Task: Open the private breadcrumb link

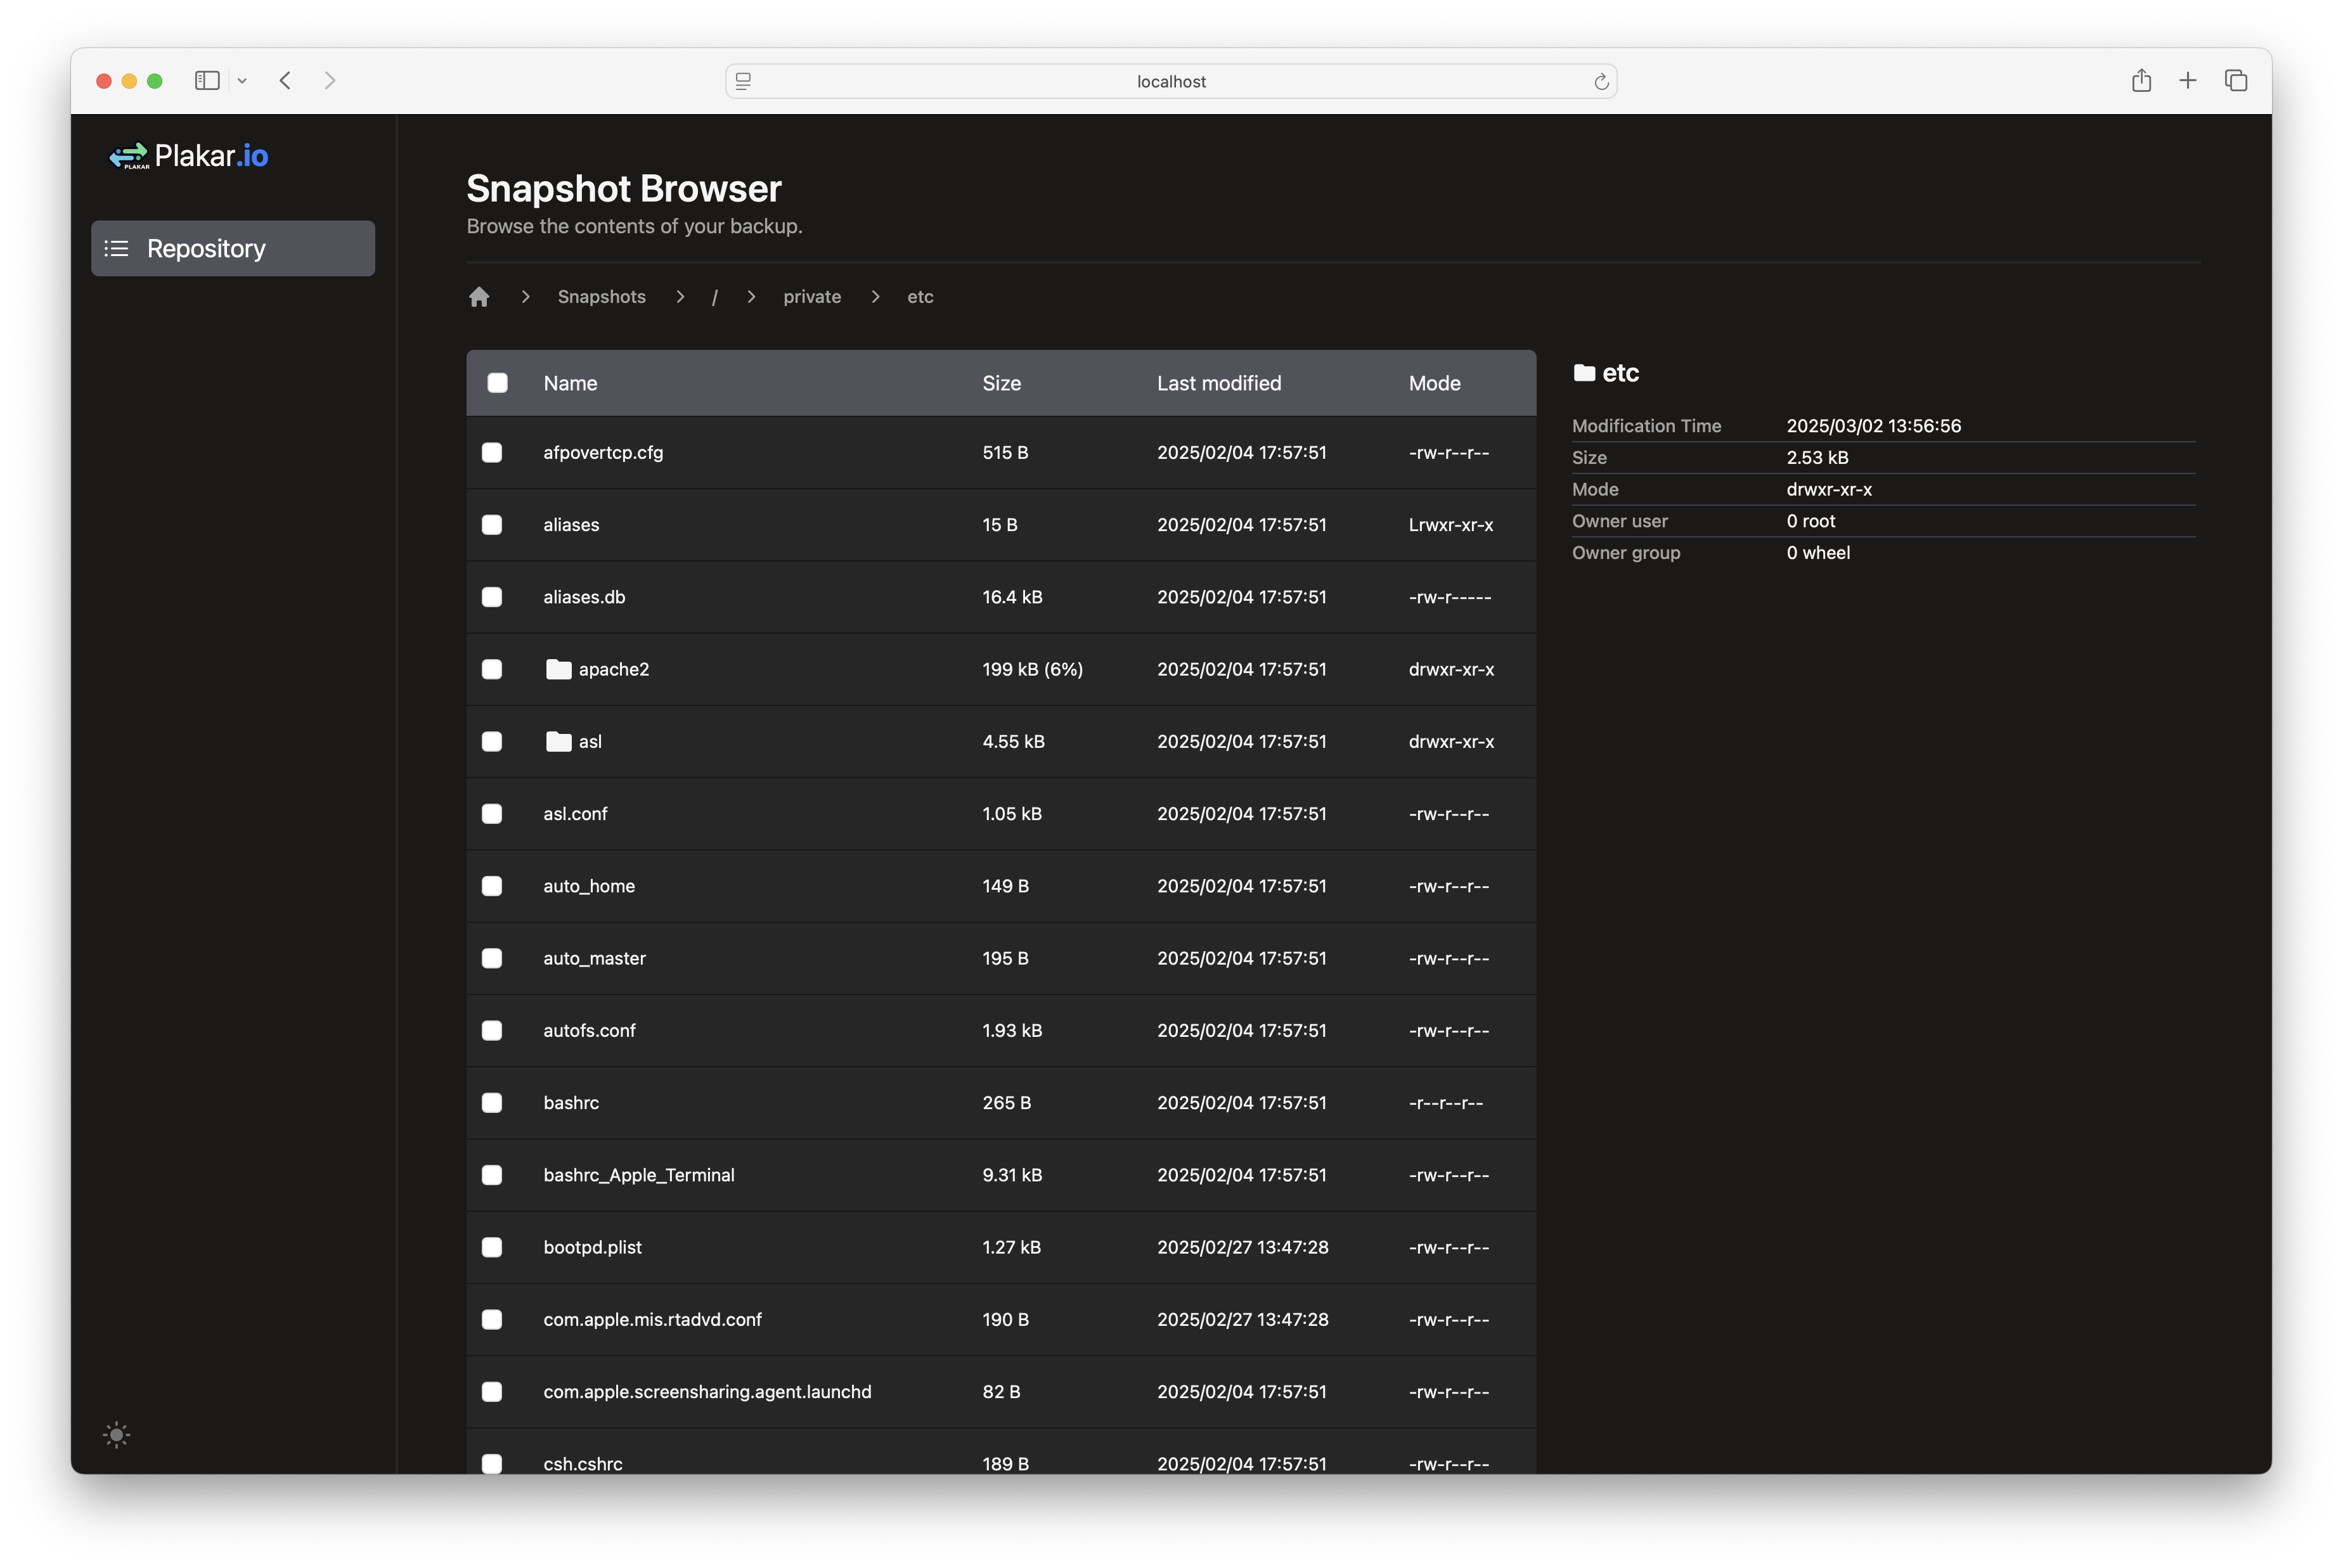Action: coord(812,296)
